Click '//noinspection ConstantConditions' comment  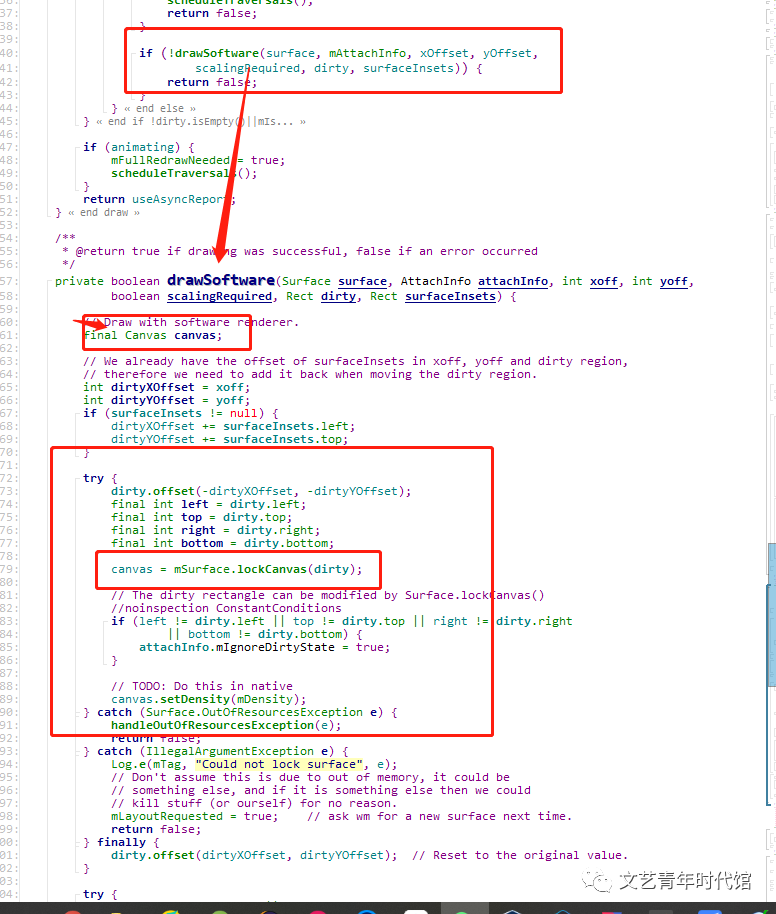[226, 608]
